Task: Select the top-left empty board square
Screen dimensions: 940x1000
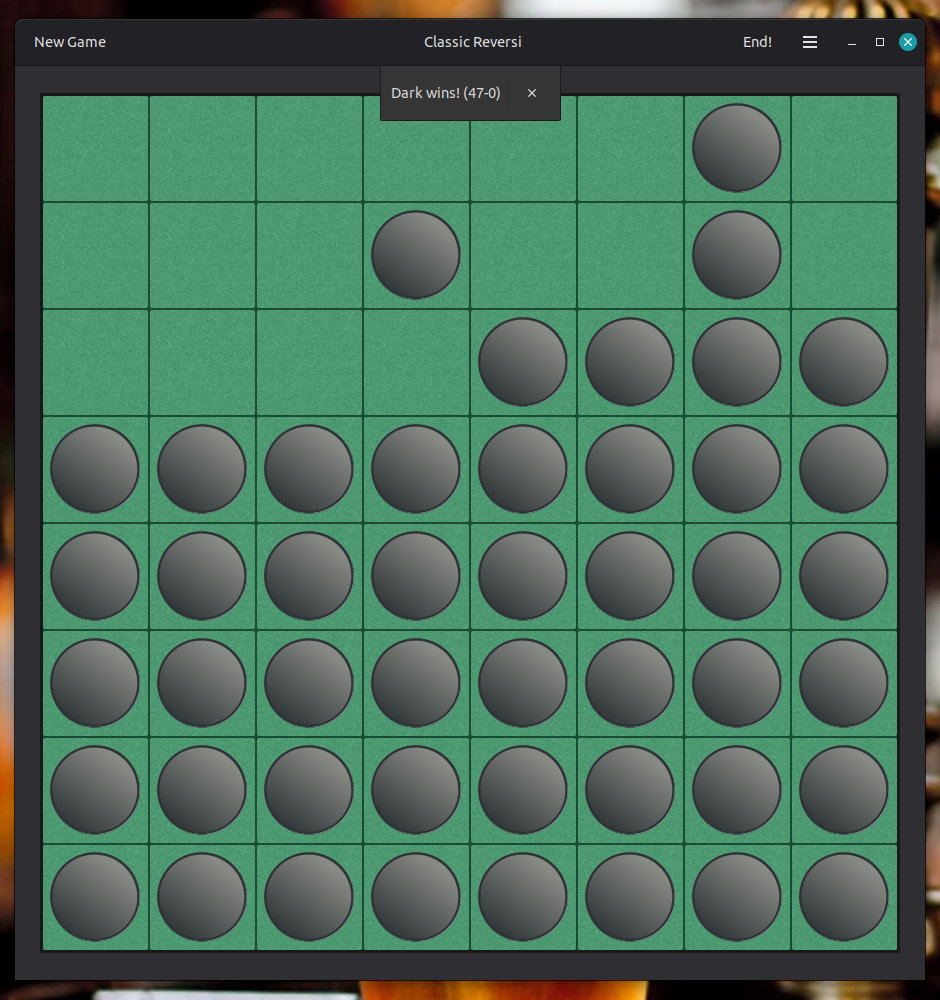Action: point(95,148)
